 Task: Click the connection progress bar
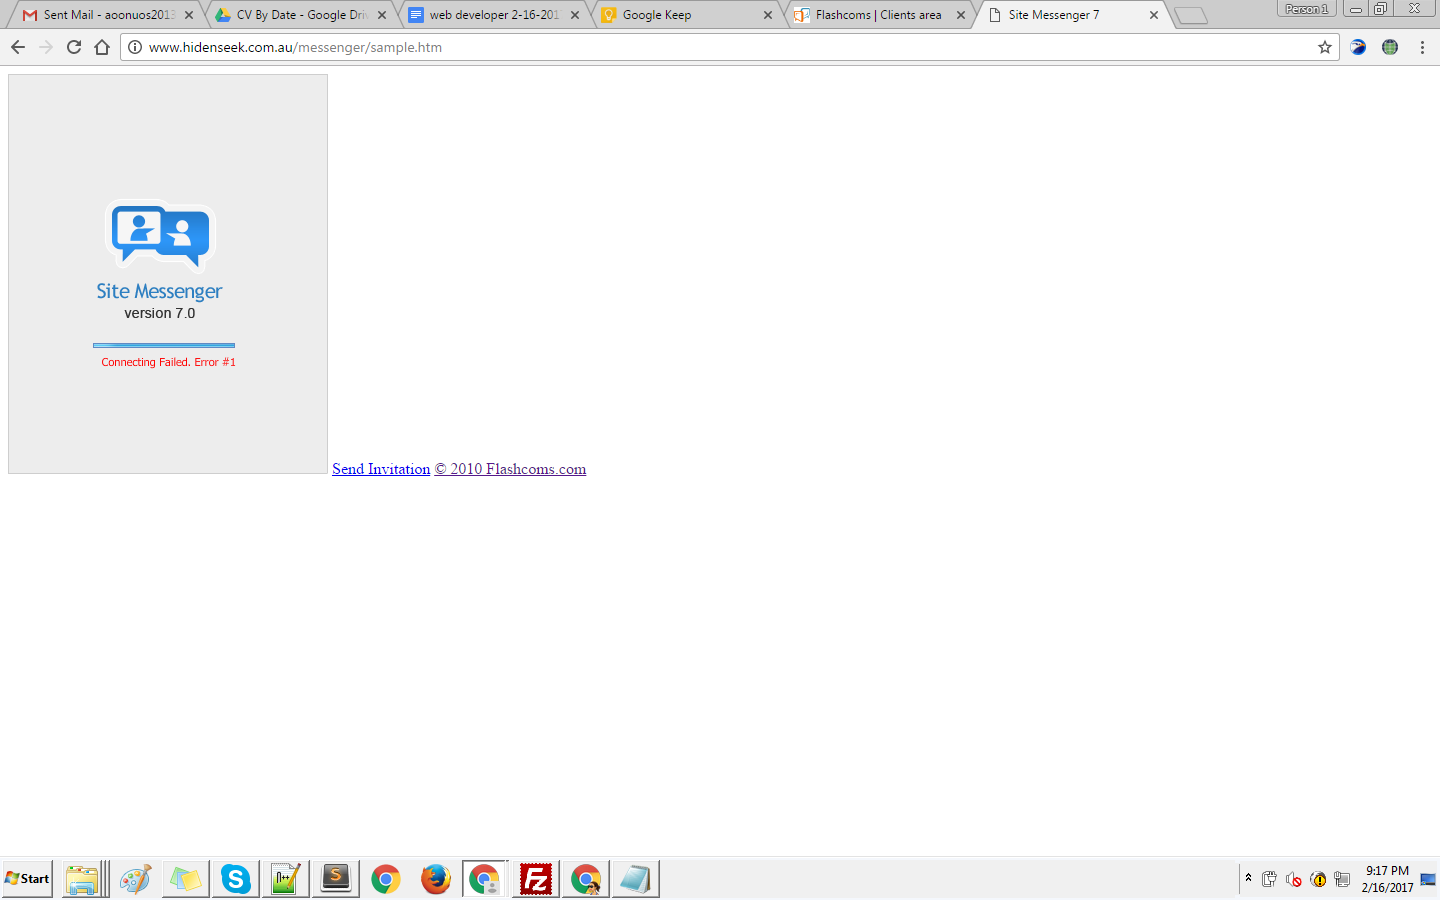pos(164,345)
